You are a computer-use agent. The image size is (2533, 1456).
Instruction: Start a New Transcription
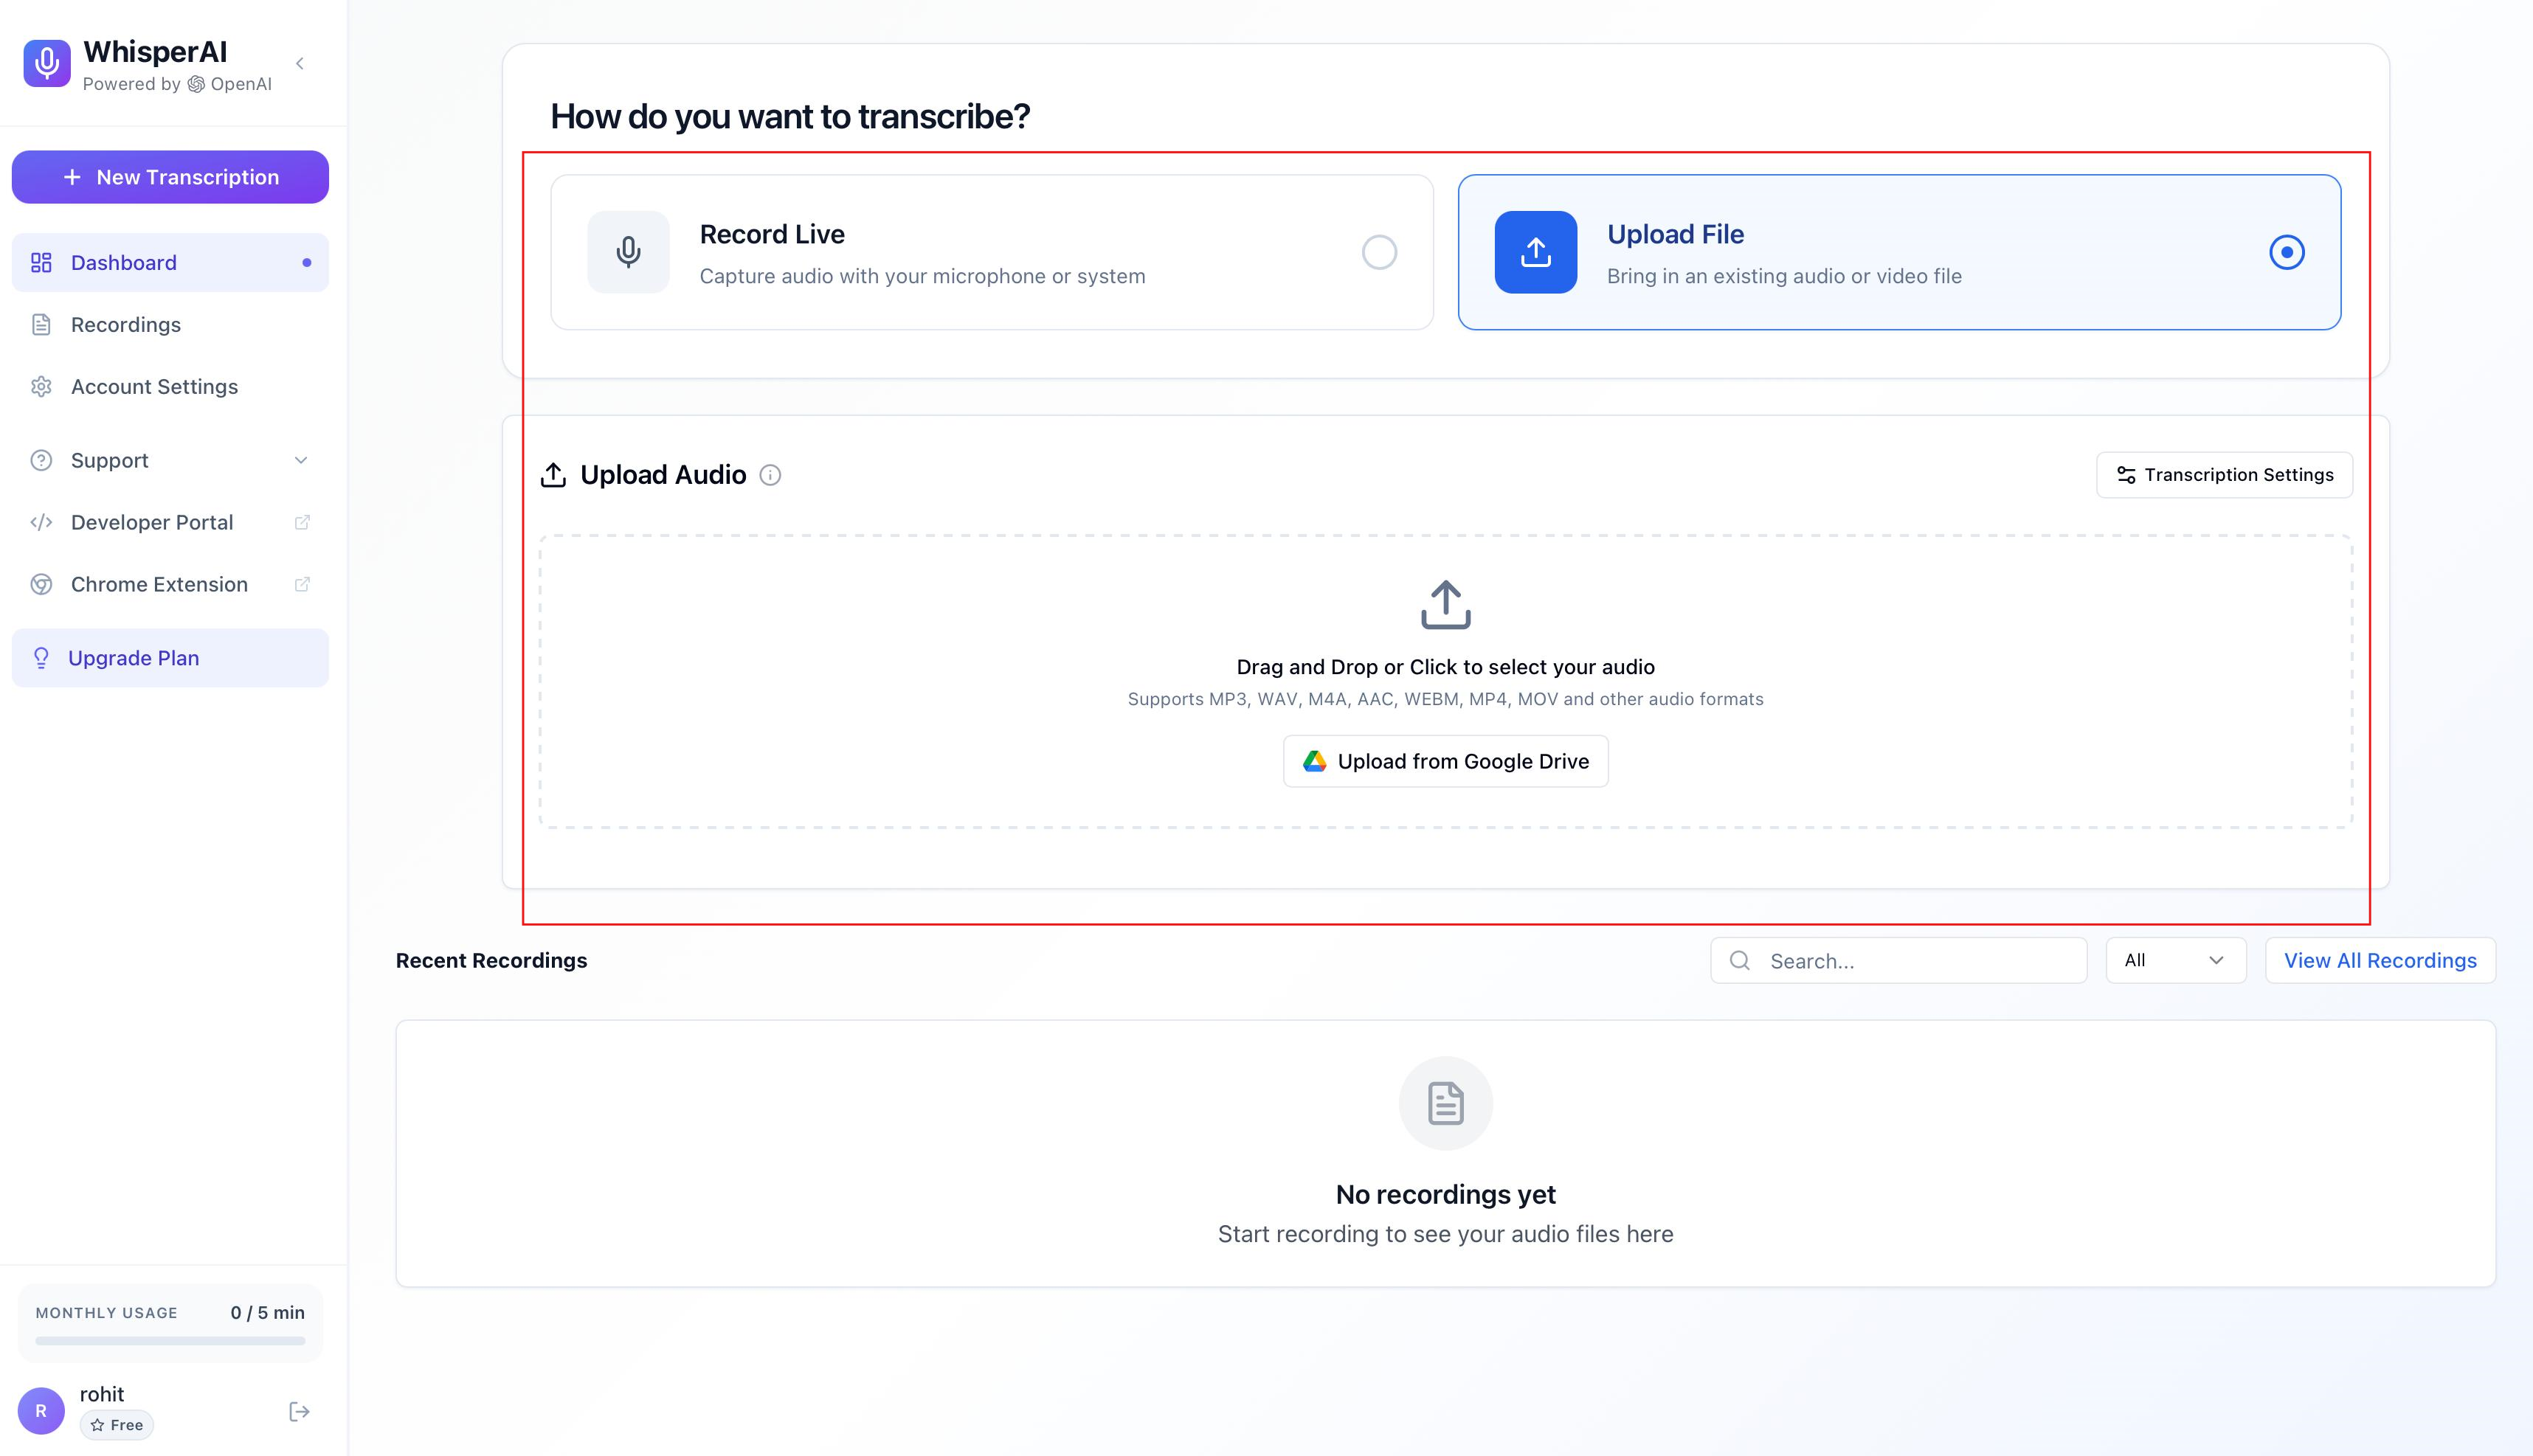170,177
